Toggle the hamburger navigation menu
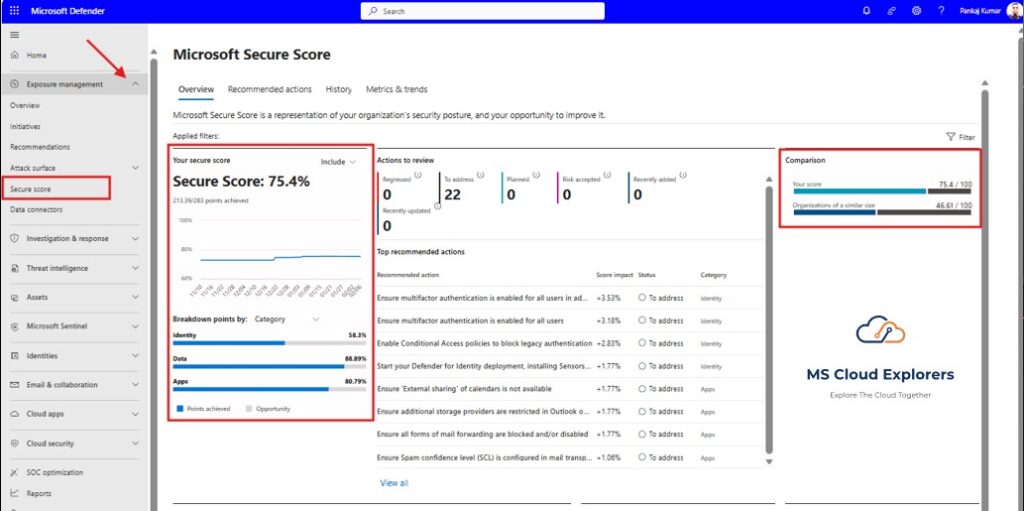Screen dimensions: 1024x511 [x=14, y=35]
